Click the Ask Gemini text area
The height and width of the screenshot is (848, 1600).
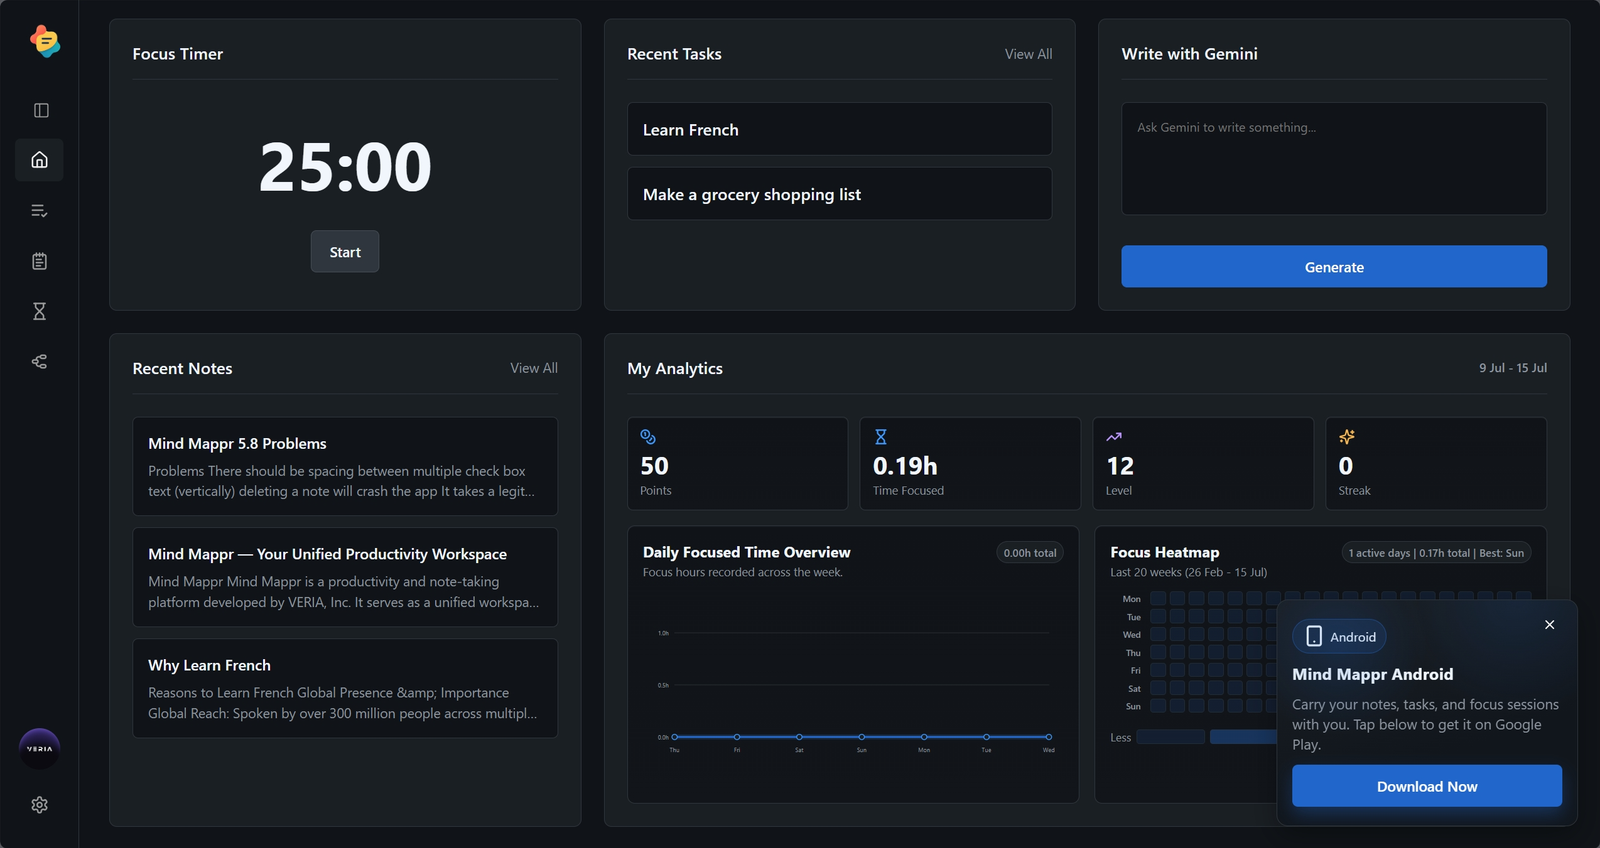[1334, 158]
